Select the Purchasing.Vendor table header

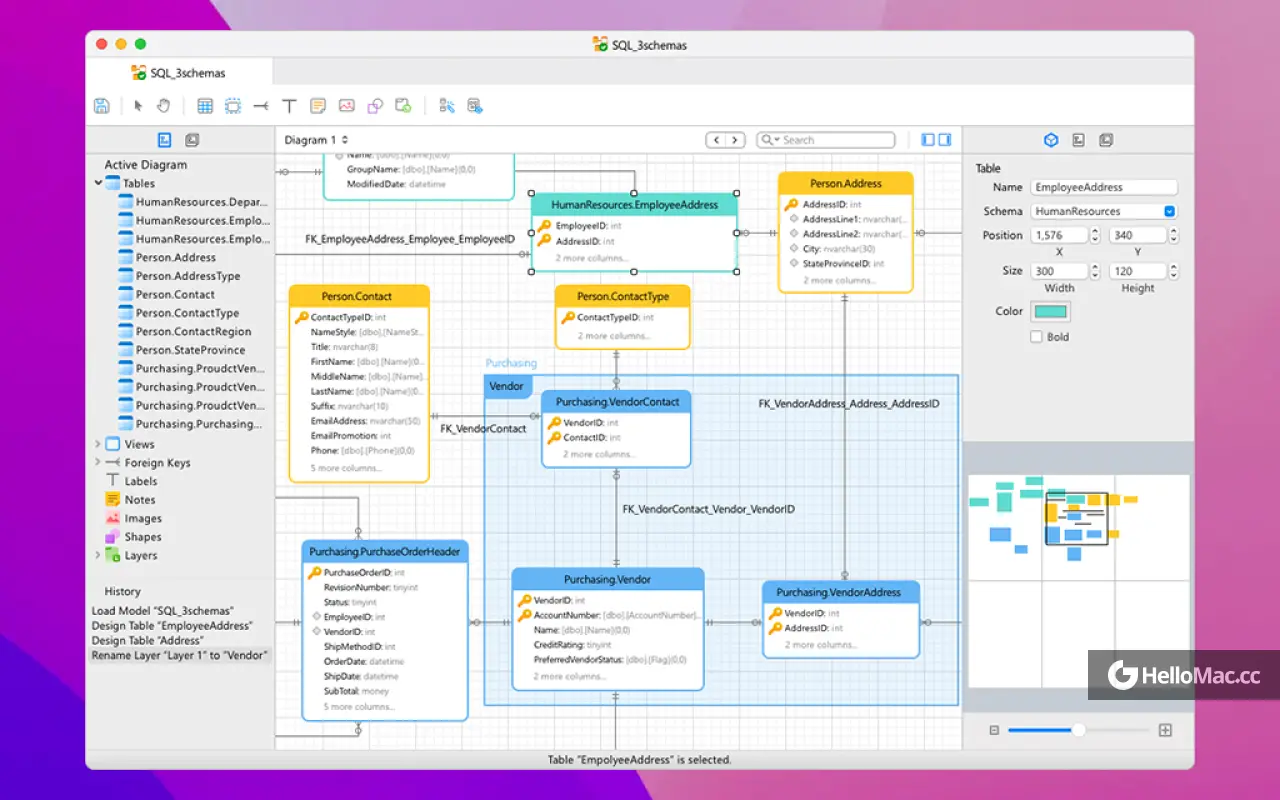(607, 579)
